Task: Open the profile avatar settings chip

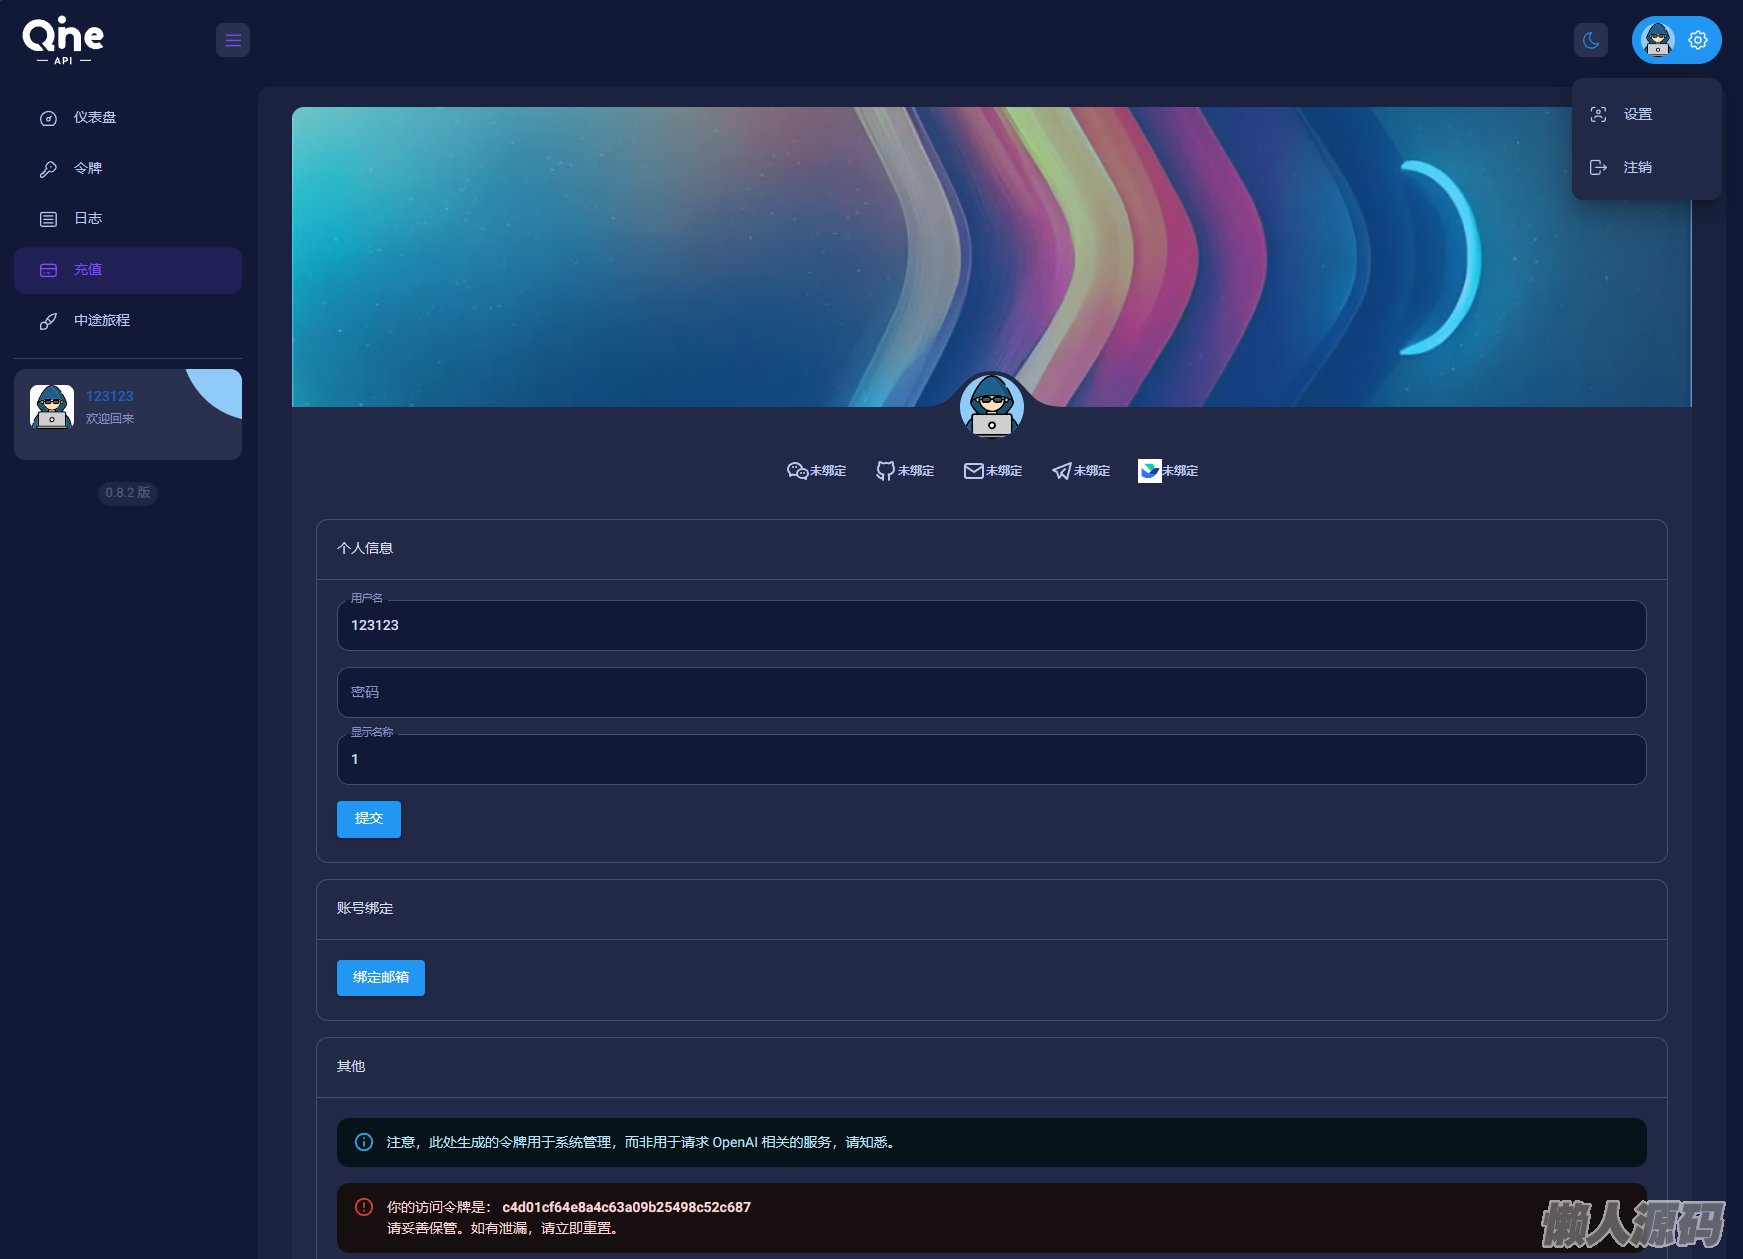Action: tap(1677, 40)
